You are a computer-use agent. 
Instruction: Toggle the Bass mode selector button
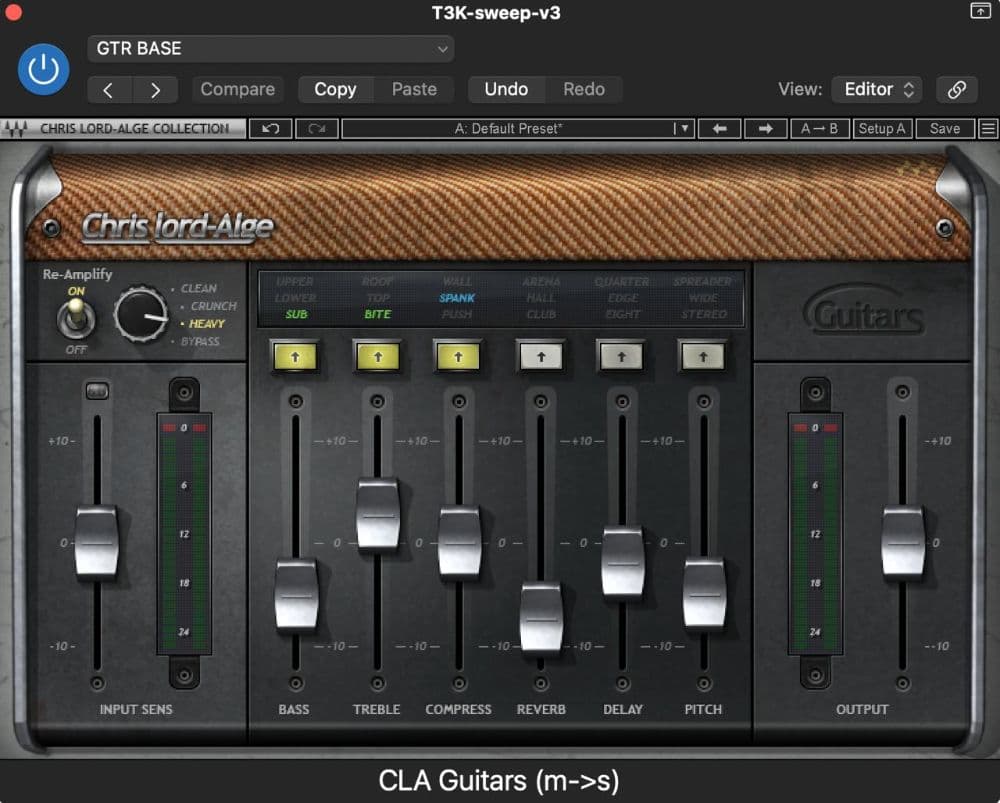[x=295, y=357]
